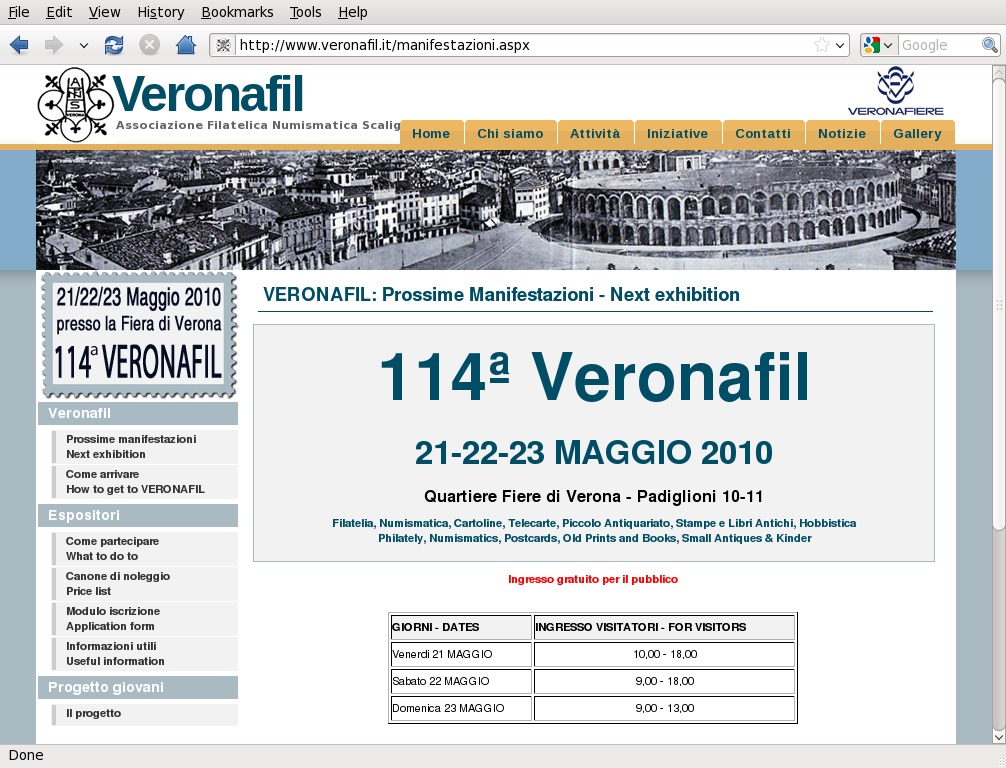Open the Contatti tab
Screen dimensions: 1006x768
[763, 133]
